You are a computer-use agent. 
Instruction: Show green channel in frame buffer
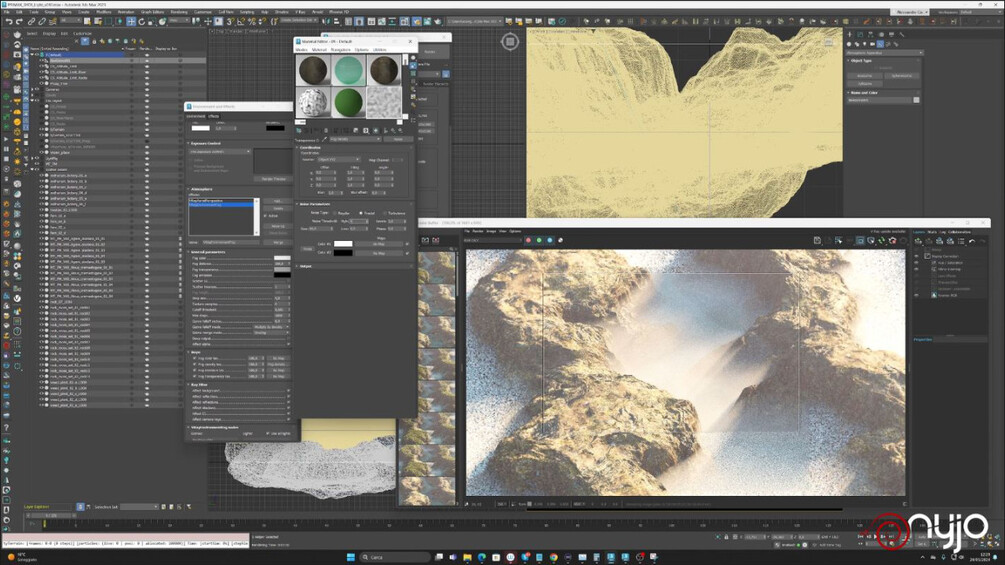tap(539, 240)
